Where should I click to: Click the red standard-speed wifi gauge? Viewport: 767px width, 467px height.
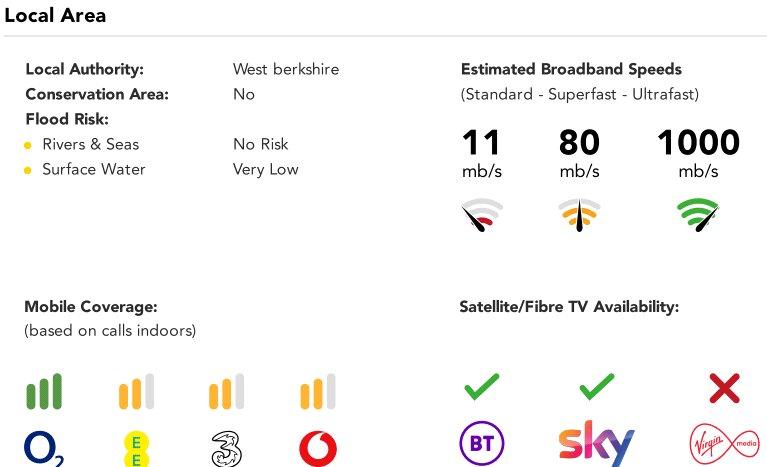[482, 214]
